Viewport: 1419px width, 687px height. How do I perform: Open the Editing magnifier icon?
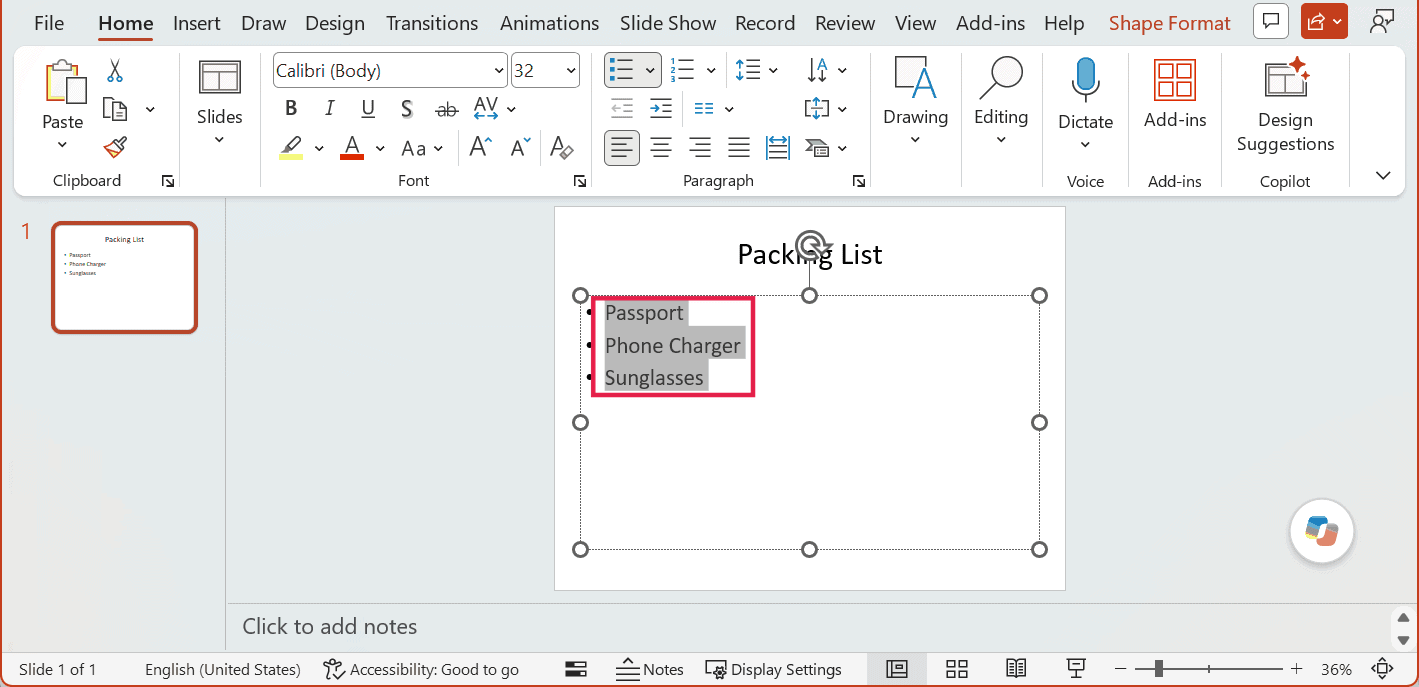(x=1001, y=78)
